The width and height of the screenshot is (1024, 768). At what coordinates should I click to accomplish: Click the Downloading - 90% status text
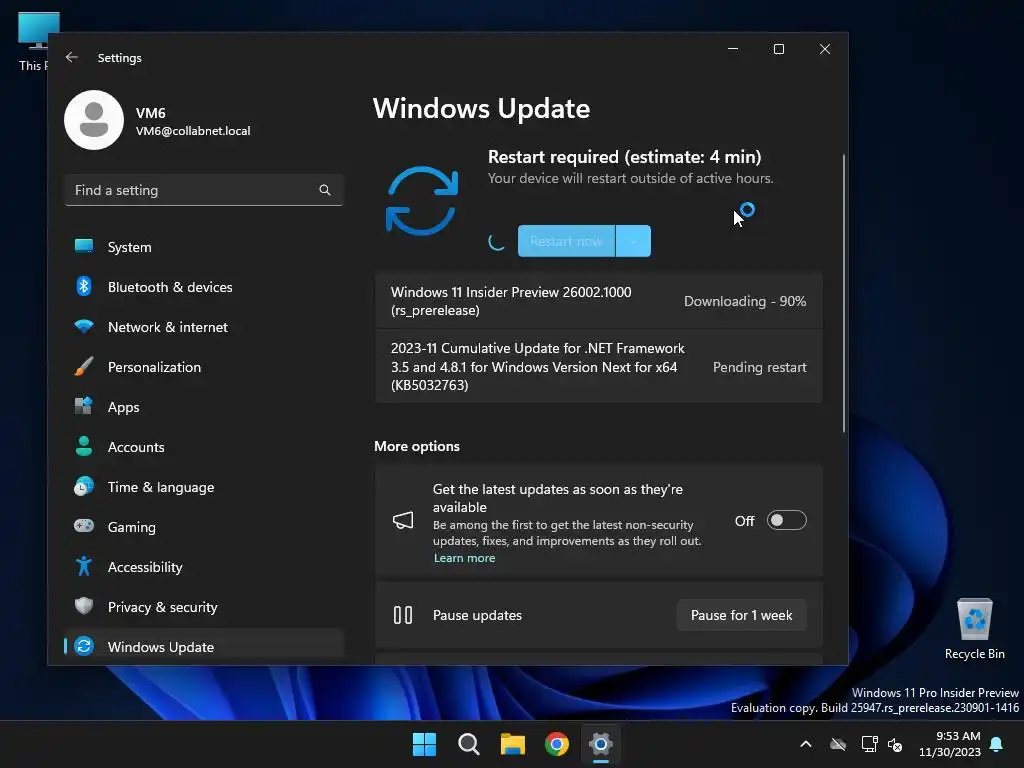click(744, 301)
